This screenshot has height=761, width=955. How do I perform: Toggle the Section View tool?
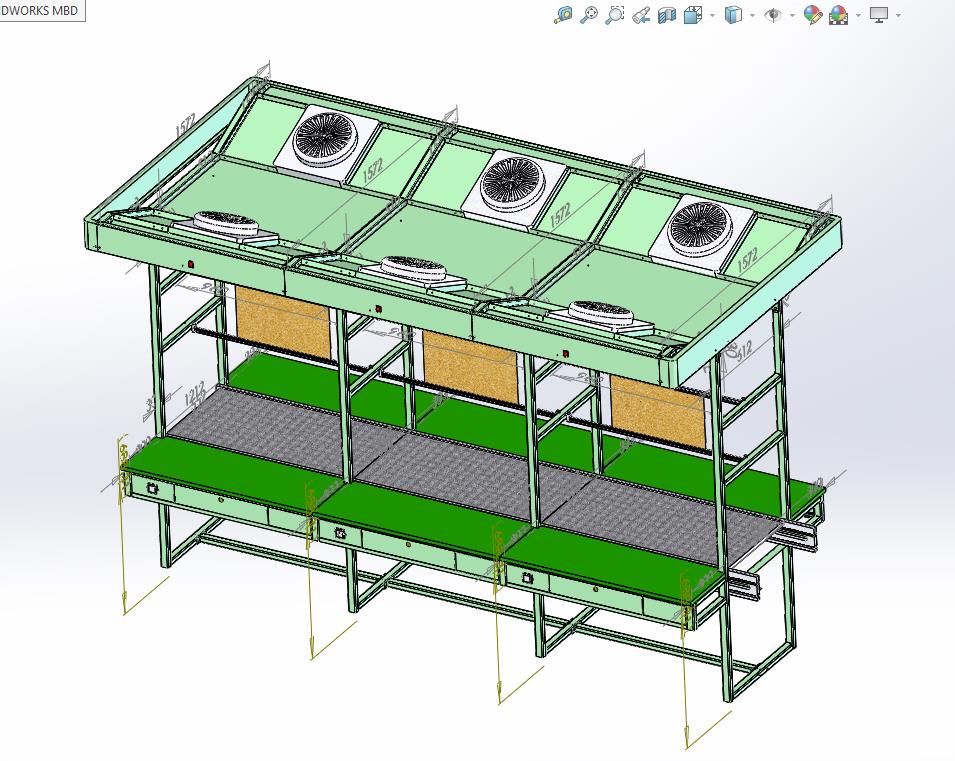[x=667, y=15]
